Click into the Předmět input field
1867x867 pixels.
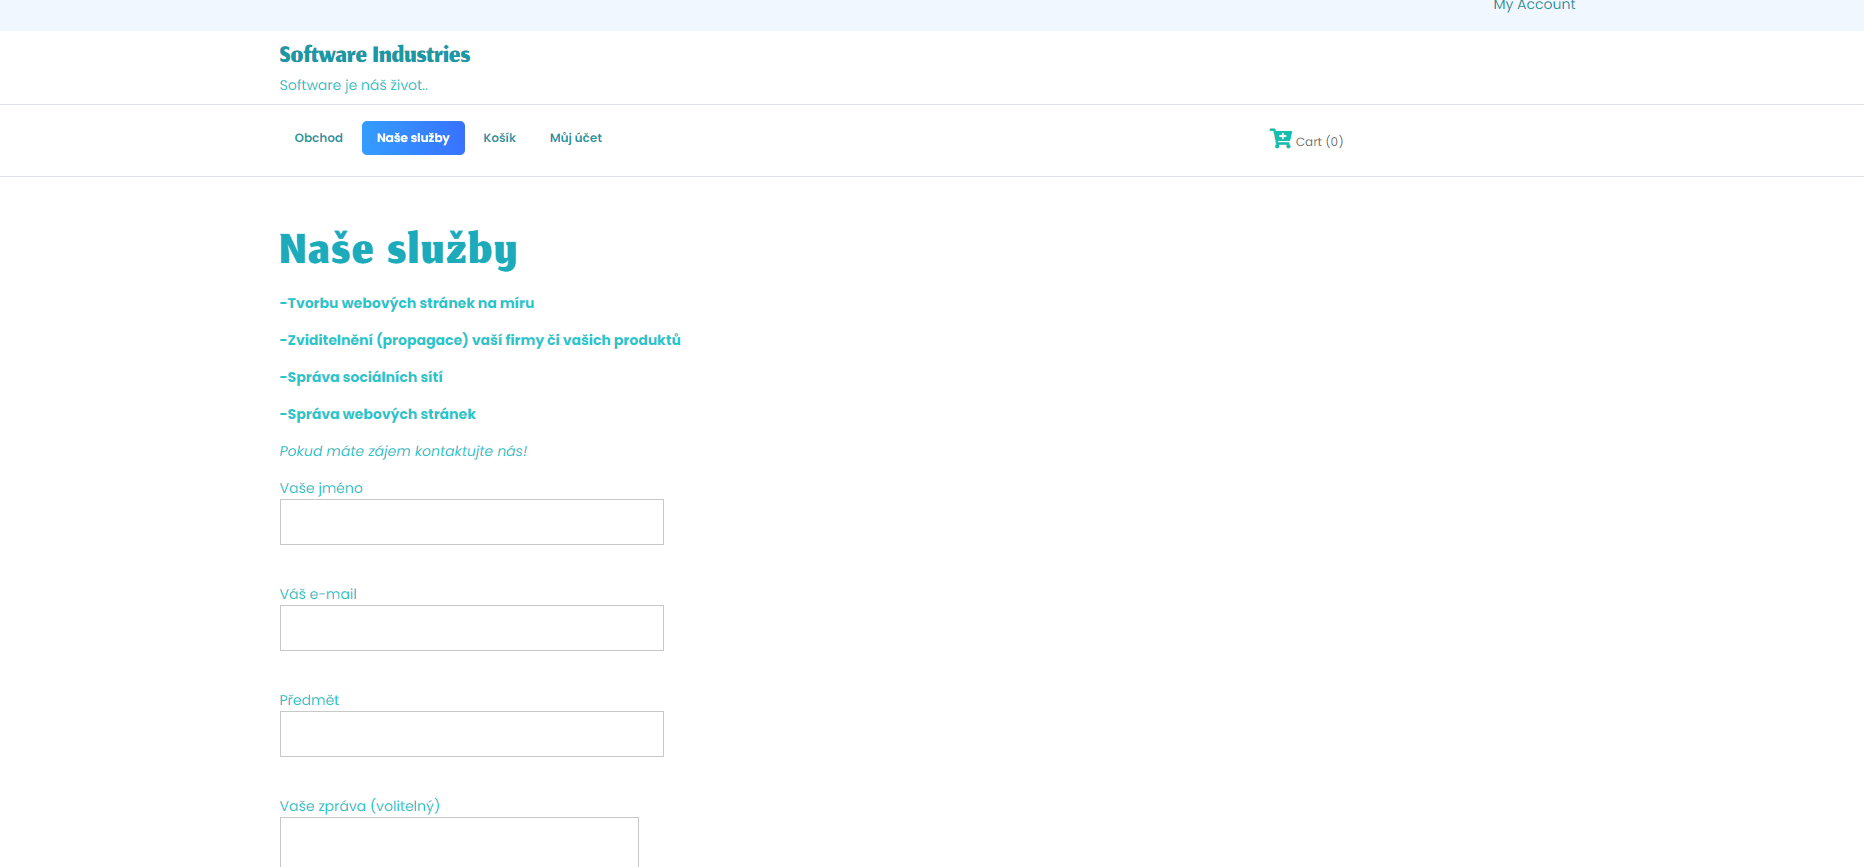[471, 734]
